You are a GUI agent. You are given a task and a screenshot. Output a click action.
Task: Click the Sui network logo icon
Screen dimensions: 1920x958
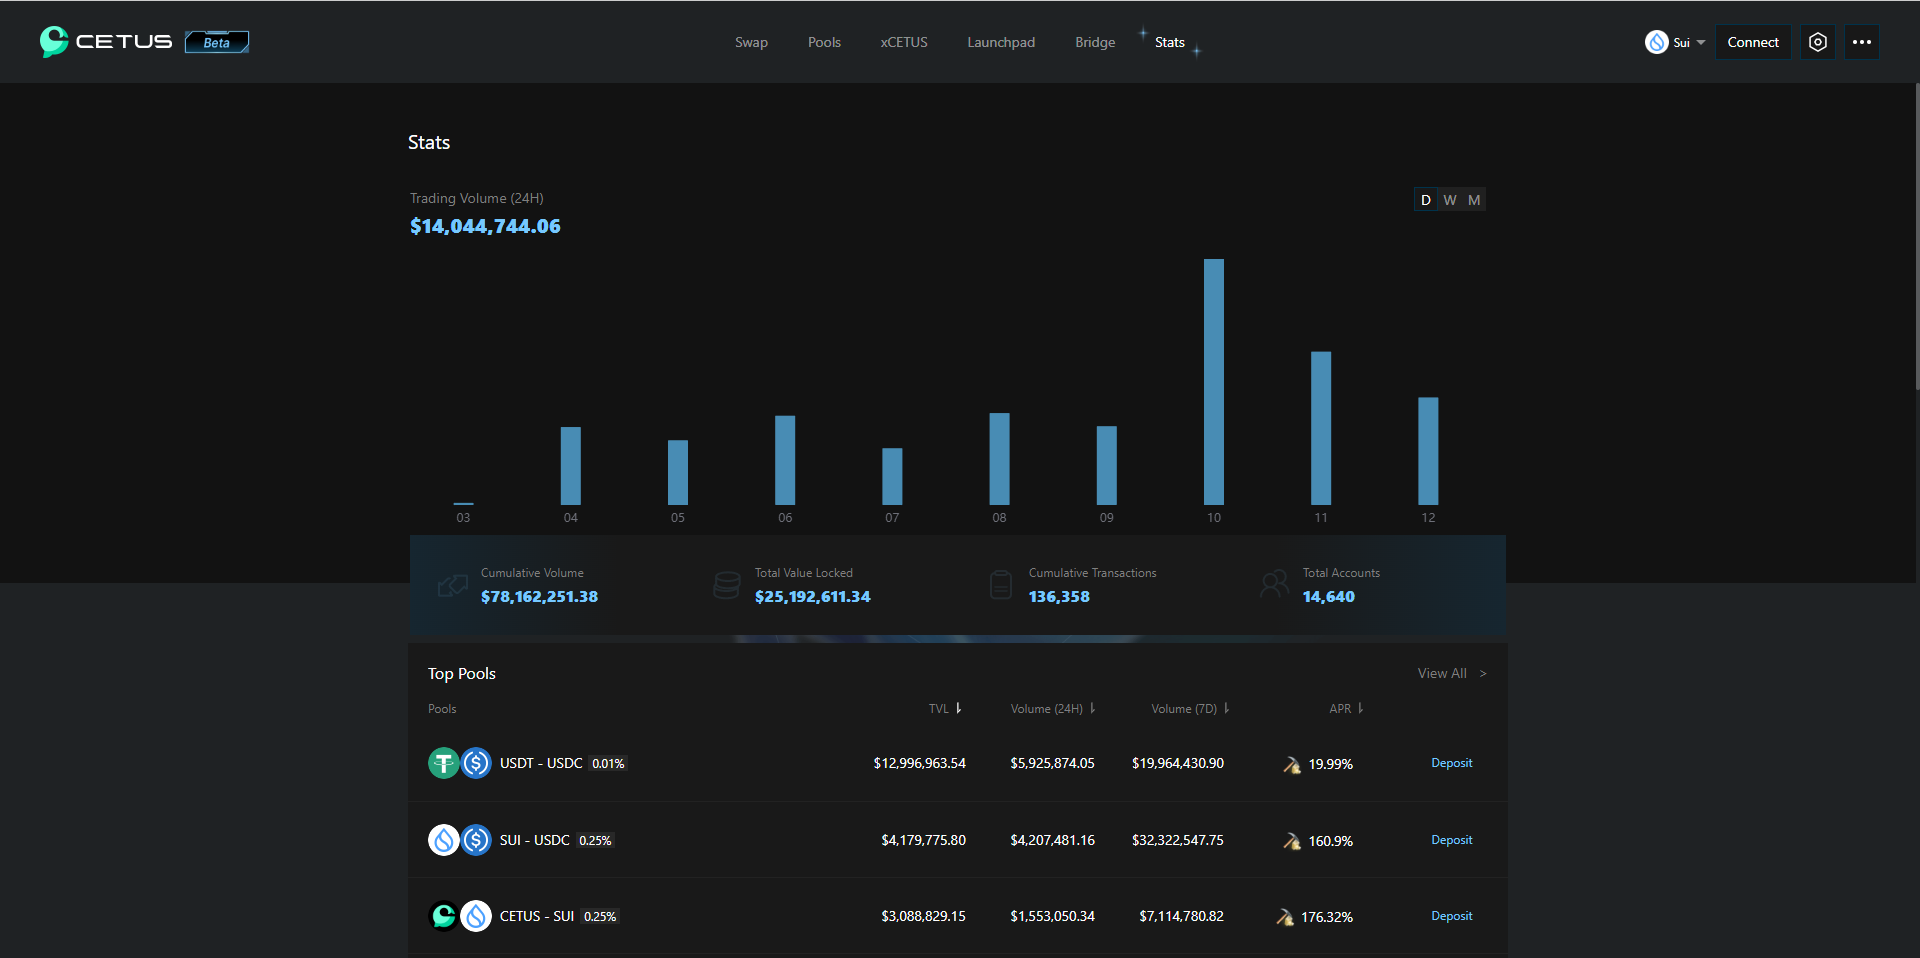[x=1657, y=42]
